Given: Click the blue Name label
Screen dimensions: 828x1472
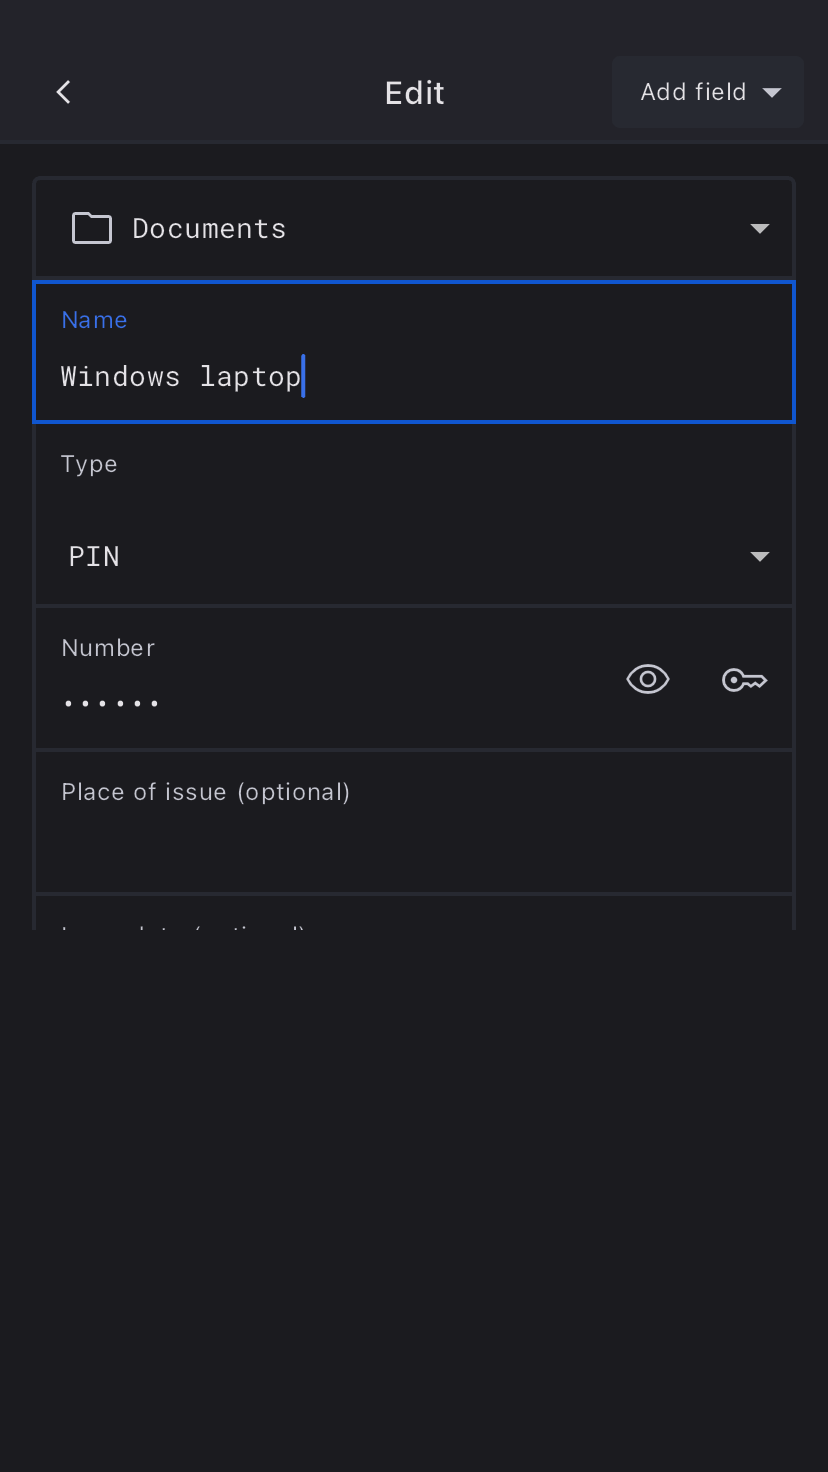Looking at the screenshot, I should click(94, 320).
